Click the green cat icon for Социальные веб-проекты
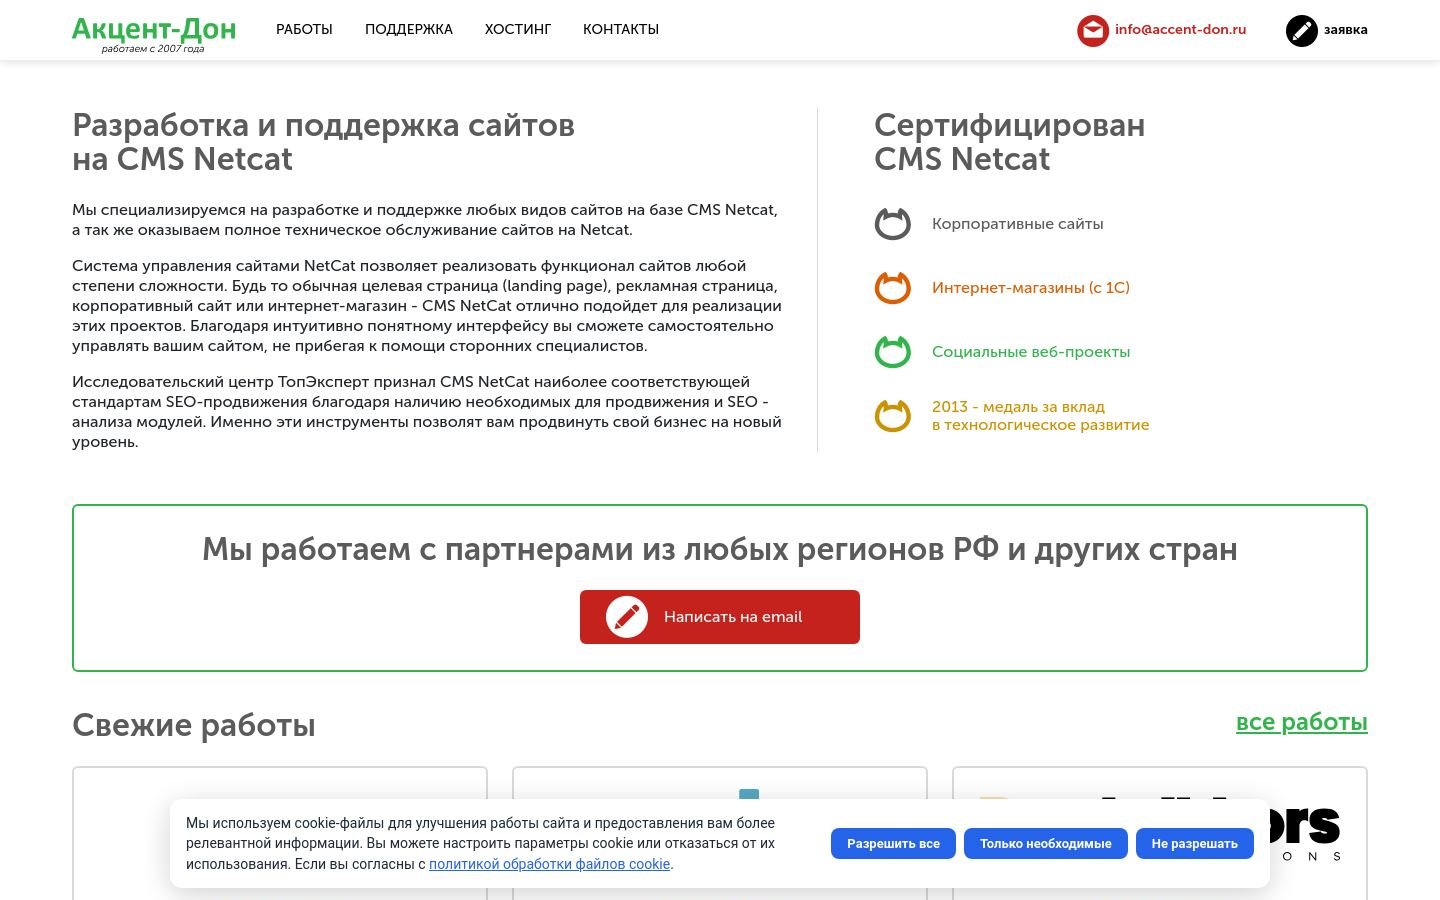Viewport: 1440px width, 900px height. coord(893,352)
